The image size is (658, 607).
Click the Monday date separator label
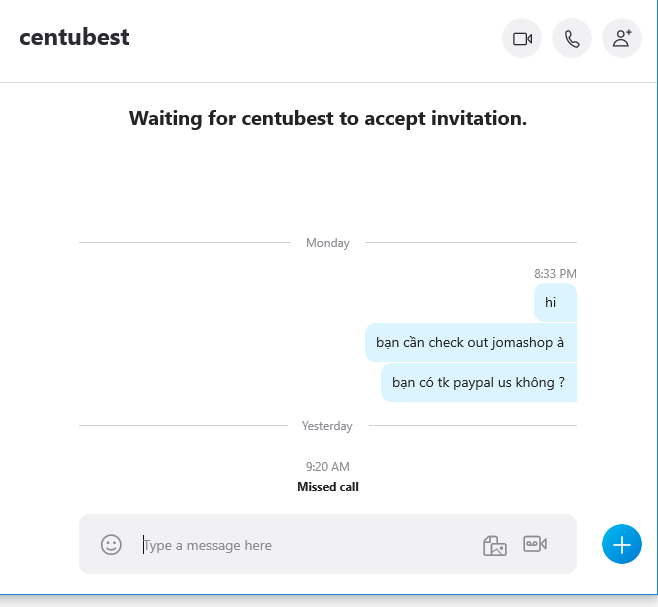tap(328, 243)
